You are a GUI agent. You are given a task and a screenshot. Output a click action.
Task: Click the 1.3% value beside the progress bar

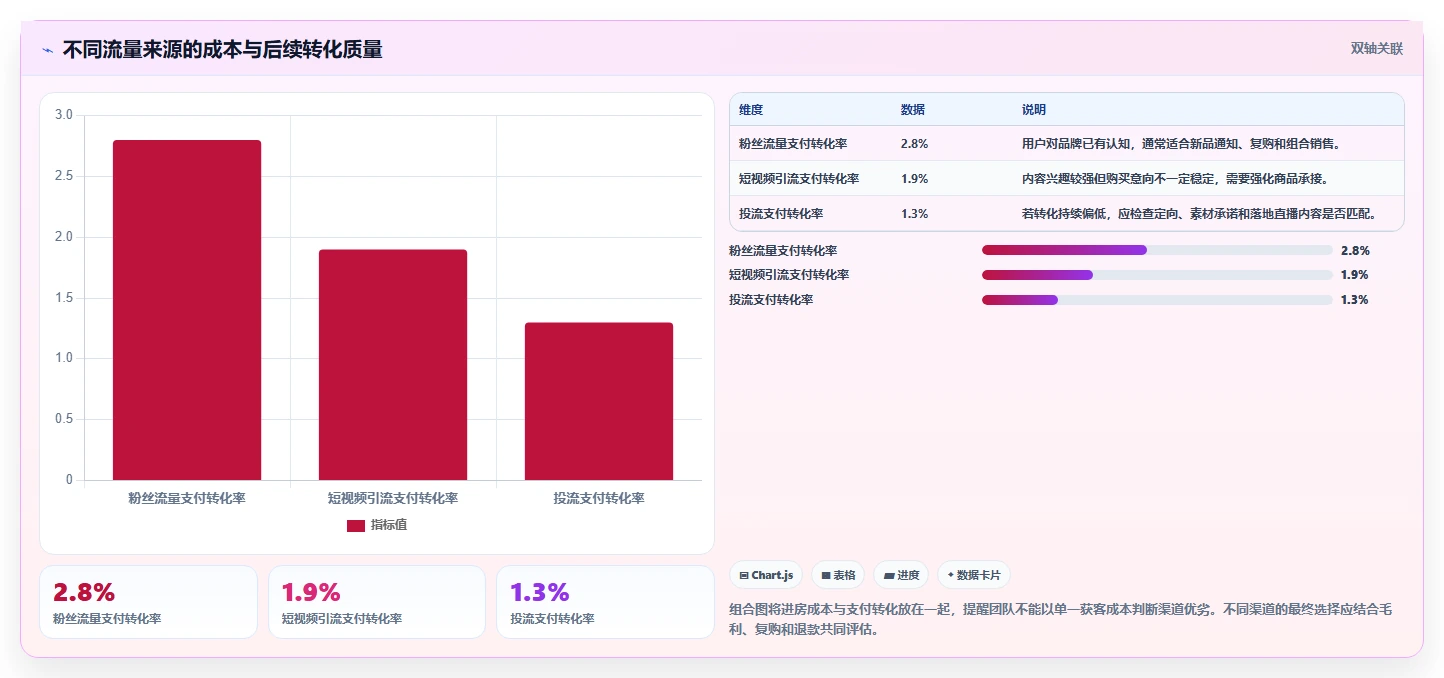(x=1355, y=300)
